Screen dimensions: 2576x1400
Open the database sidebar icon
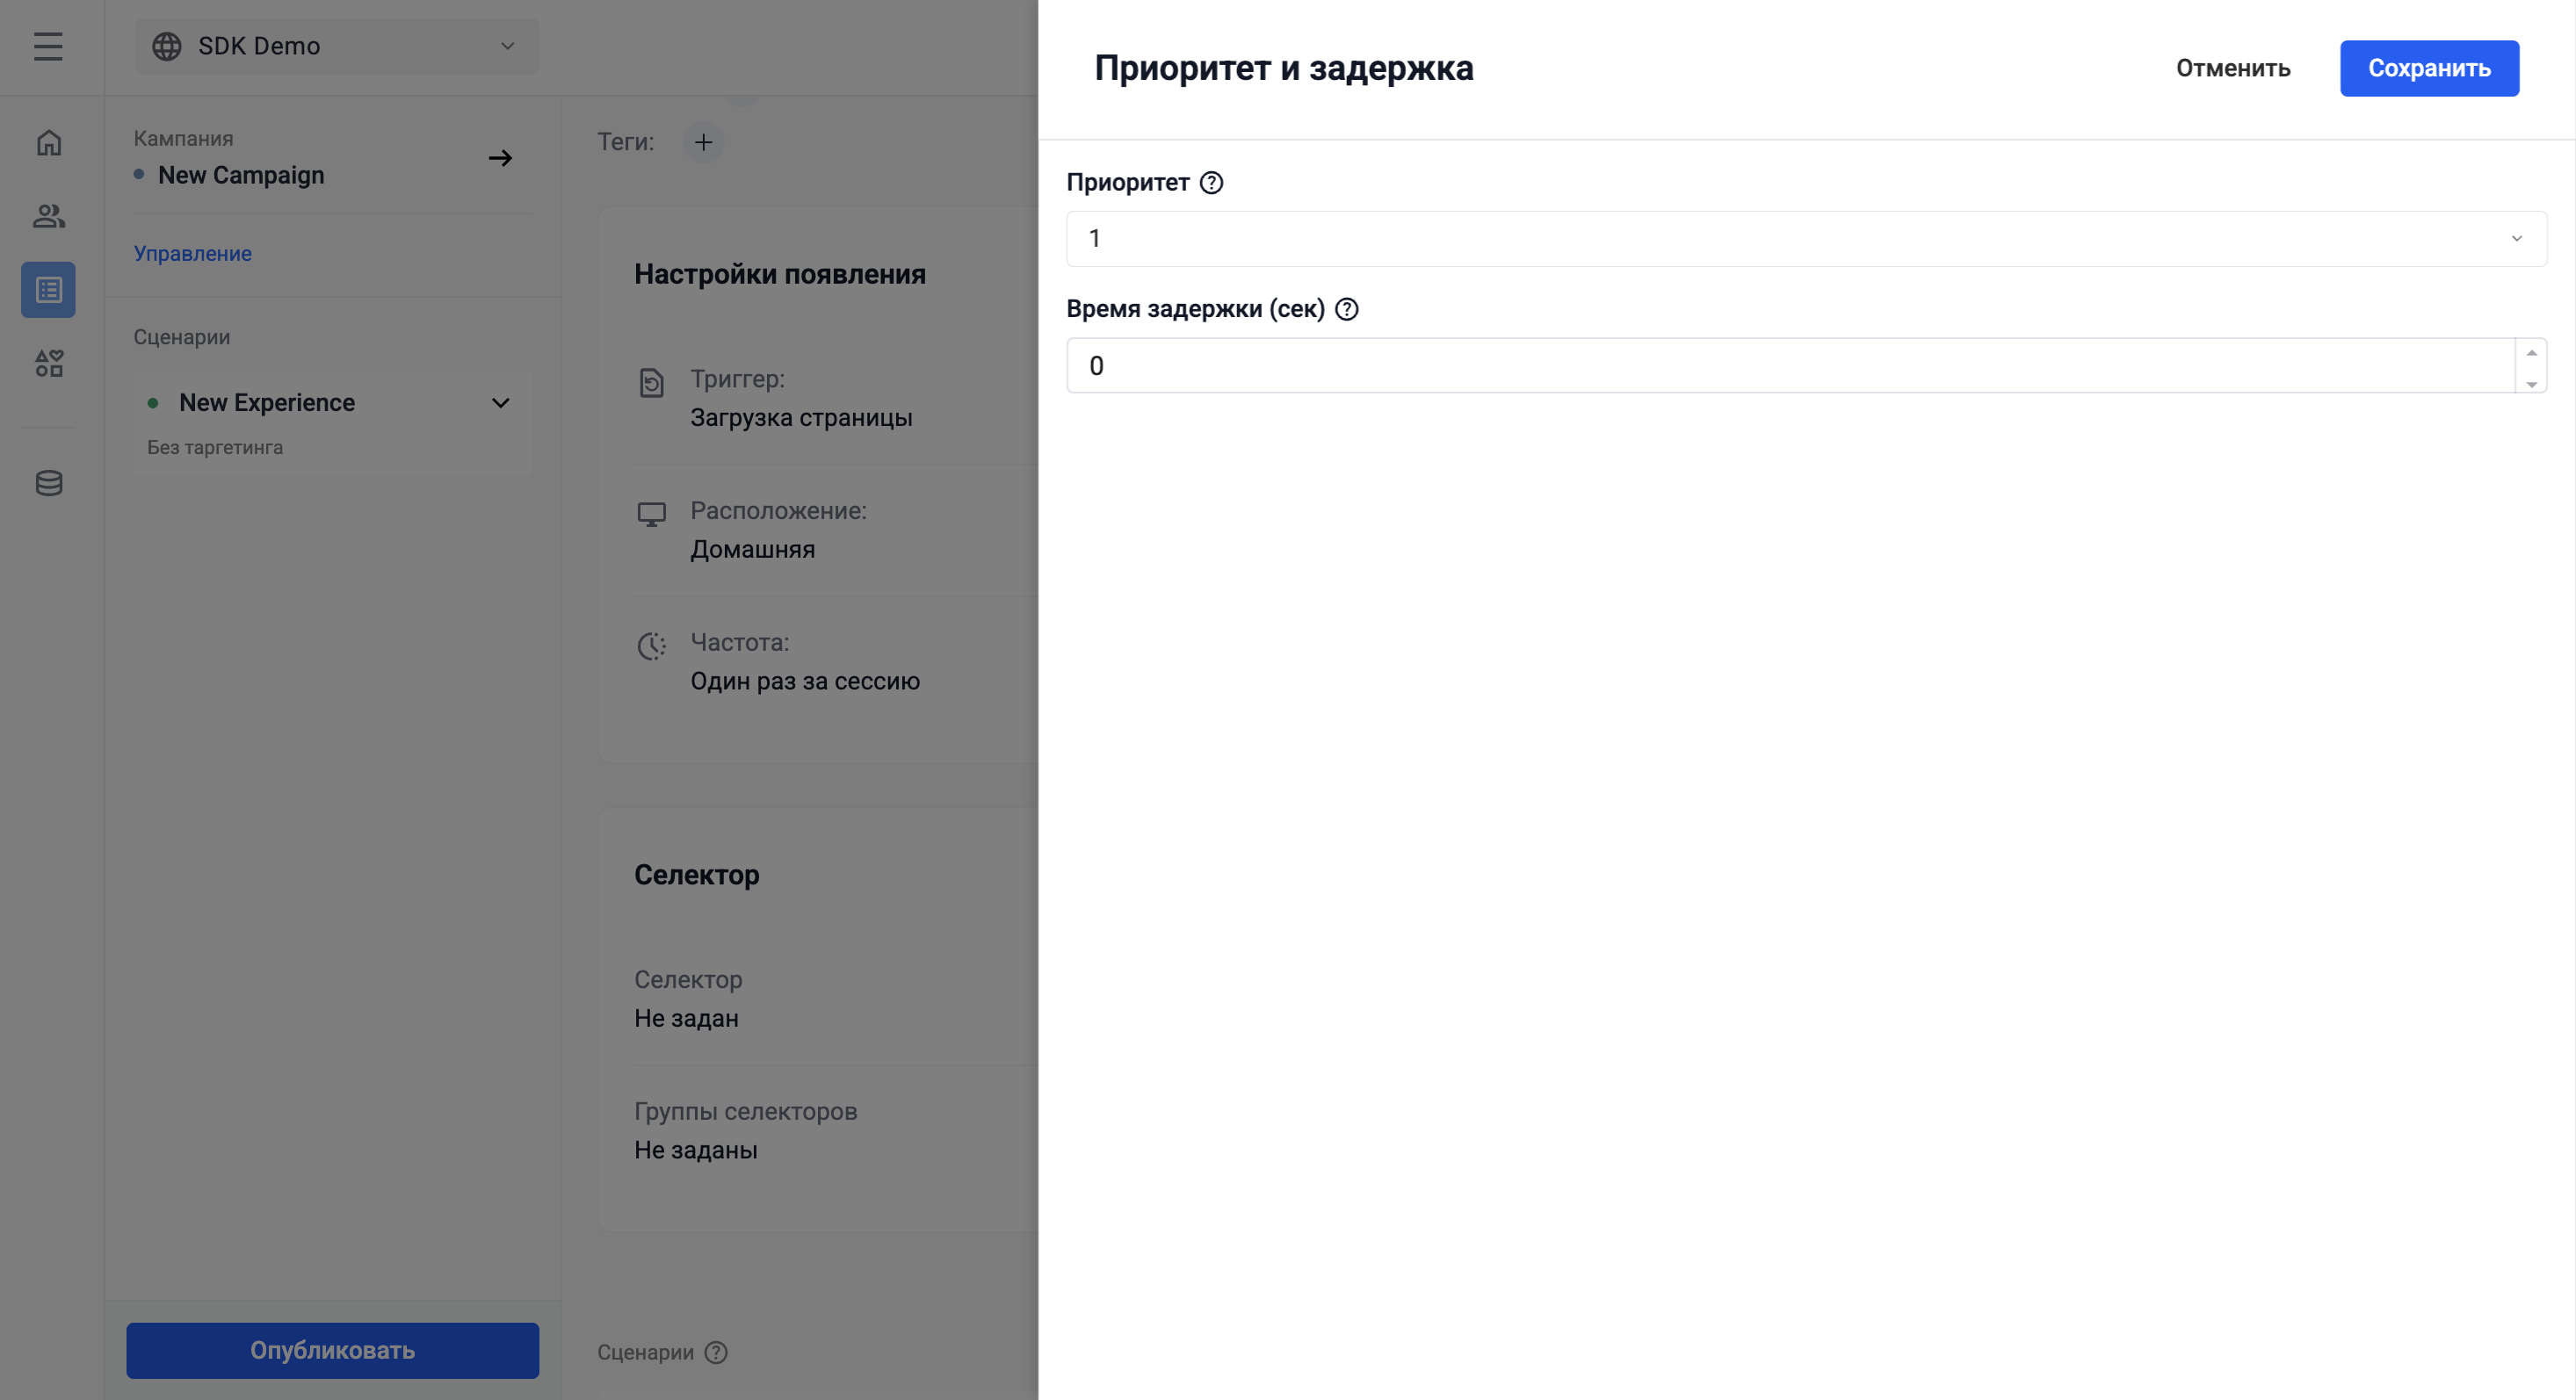(x=48, y=484)
